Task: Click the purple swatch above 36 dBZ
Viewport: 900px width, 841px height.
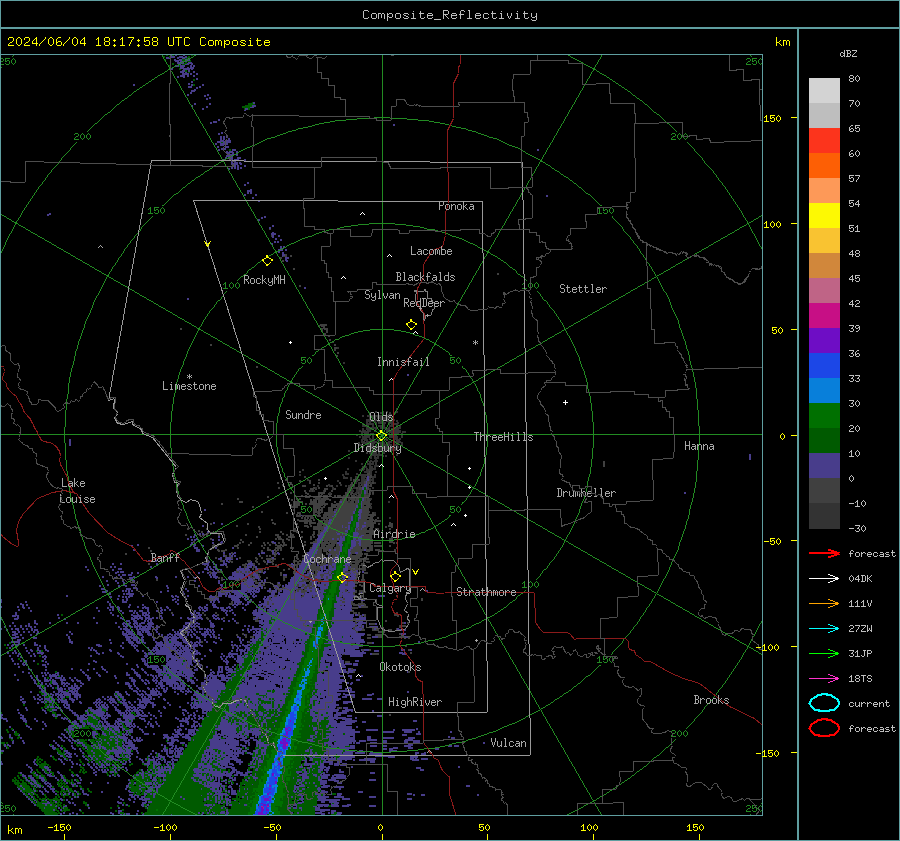Action: point(824,340)
